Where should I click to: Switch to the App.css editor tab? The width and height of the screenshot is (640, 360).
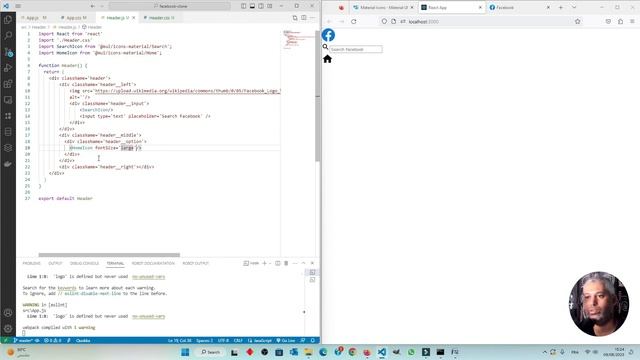[76, 18]
